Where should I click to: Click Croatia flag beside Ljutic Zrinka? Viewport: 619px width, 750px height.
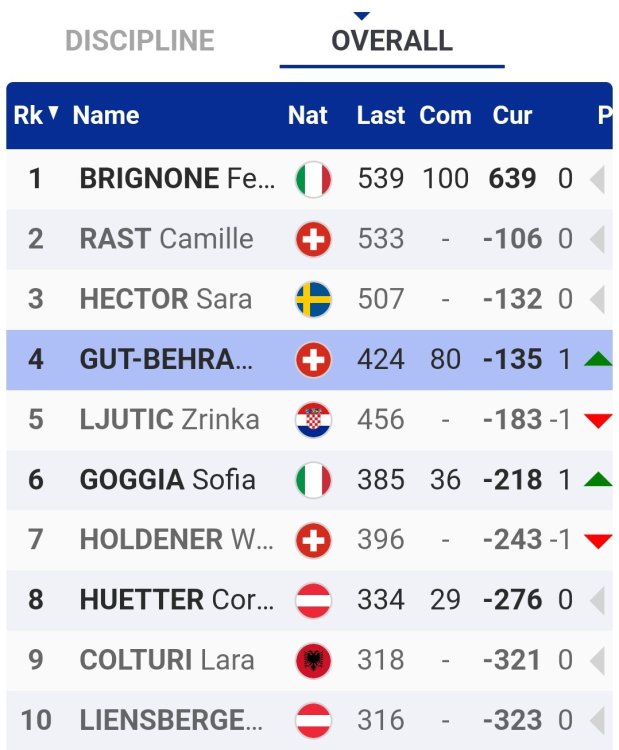point(313,420)
